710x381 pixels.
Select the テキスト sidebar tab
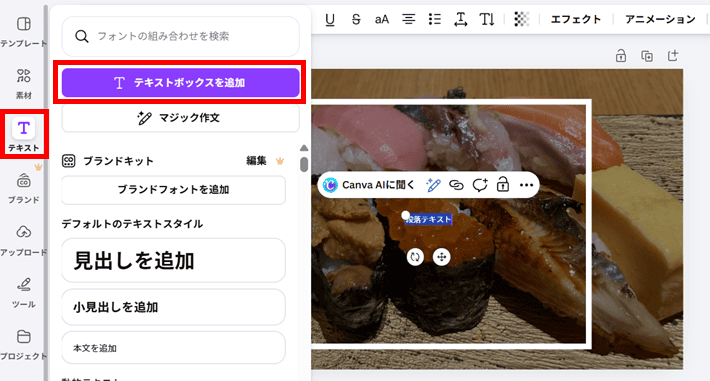click(24, 134)
